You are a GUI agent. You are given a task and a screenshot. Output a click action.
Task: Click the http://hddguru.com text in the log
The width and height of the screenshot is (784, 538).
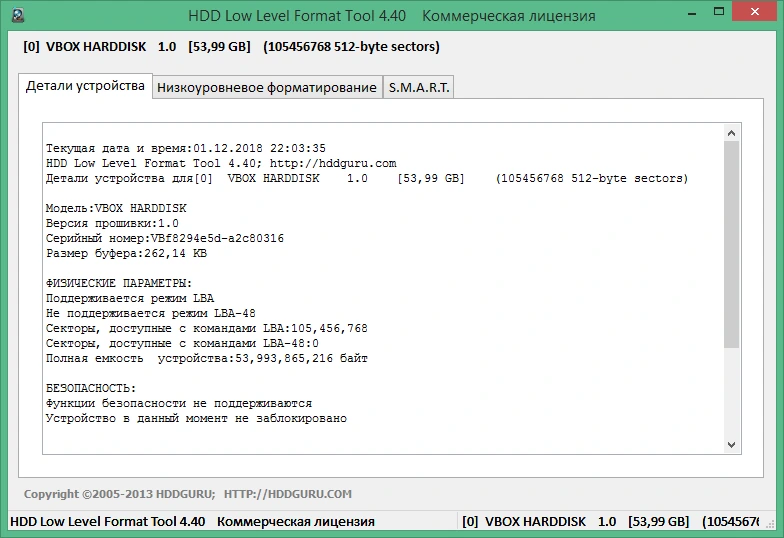point(333,163)
